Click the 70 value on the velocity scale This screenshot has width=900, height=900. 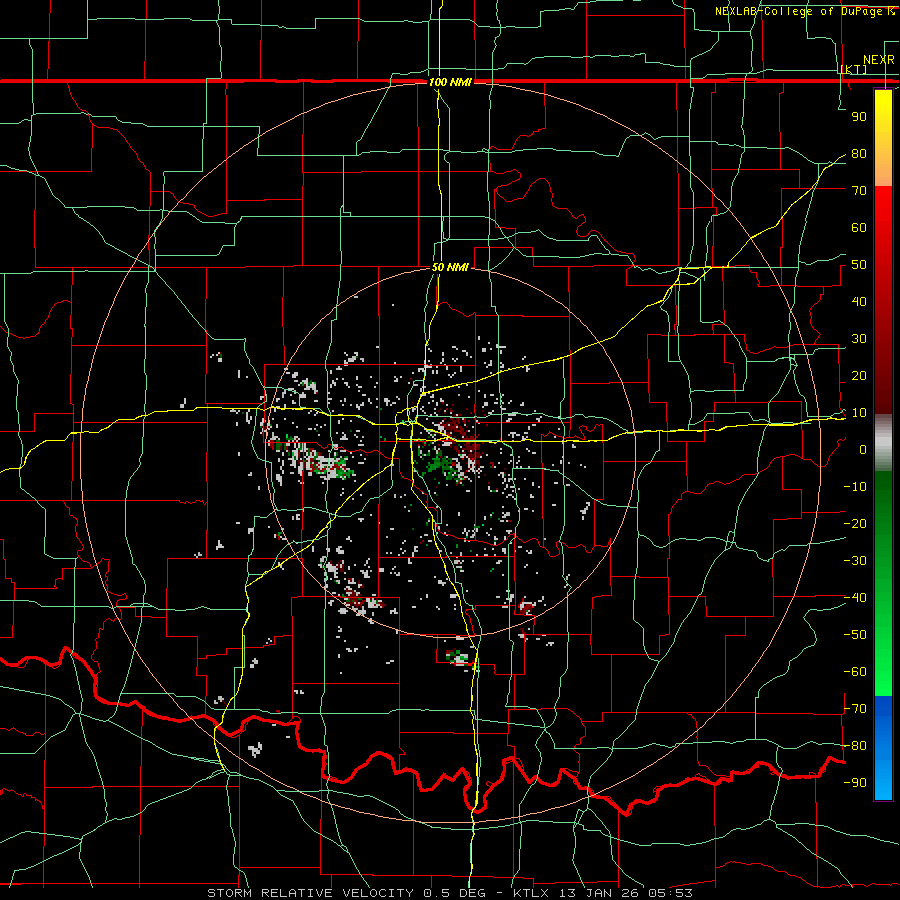tap(859, 191)
